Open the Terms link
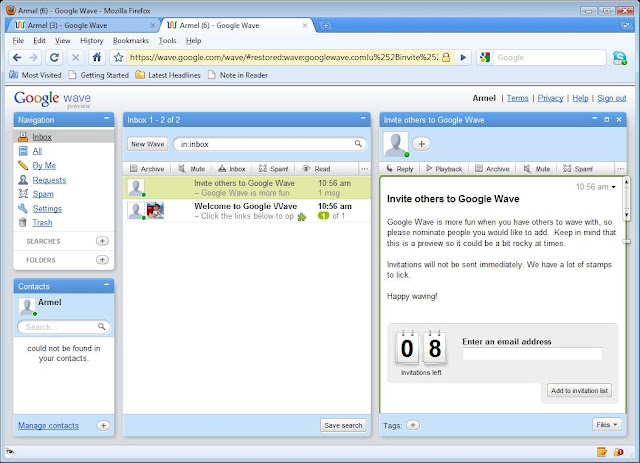The width and height of the screenshot is (640, 463). [x=517, y=98]
